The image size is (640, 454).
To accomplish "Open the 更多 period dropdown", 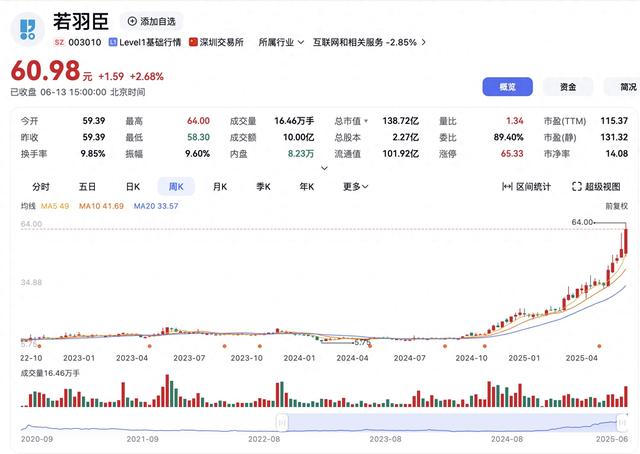I will coord(356,187).
